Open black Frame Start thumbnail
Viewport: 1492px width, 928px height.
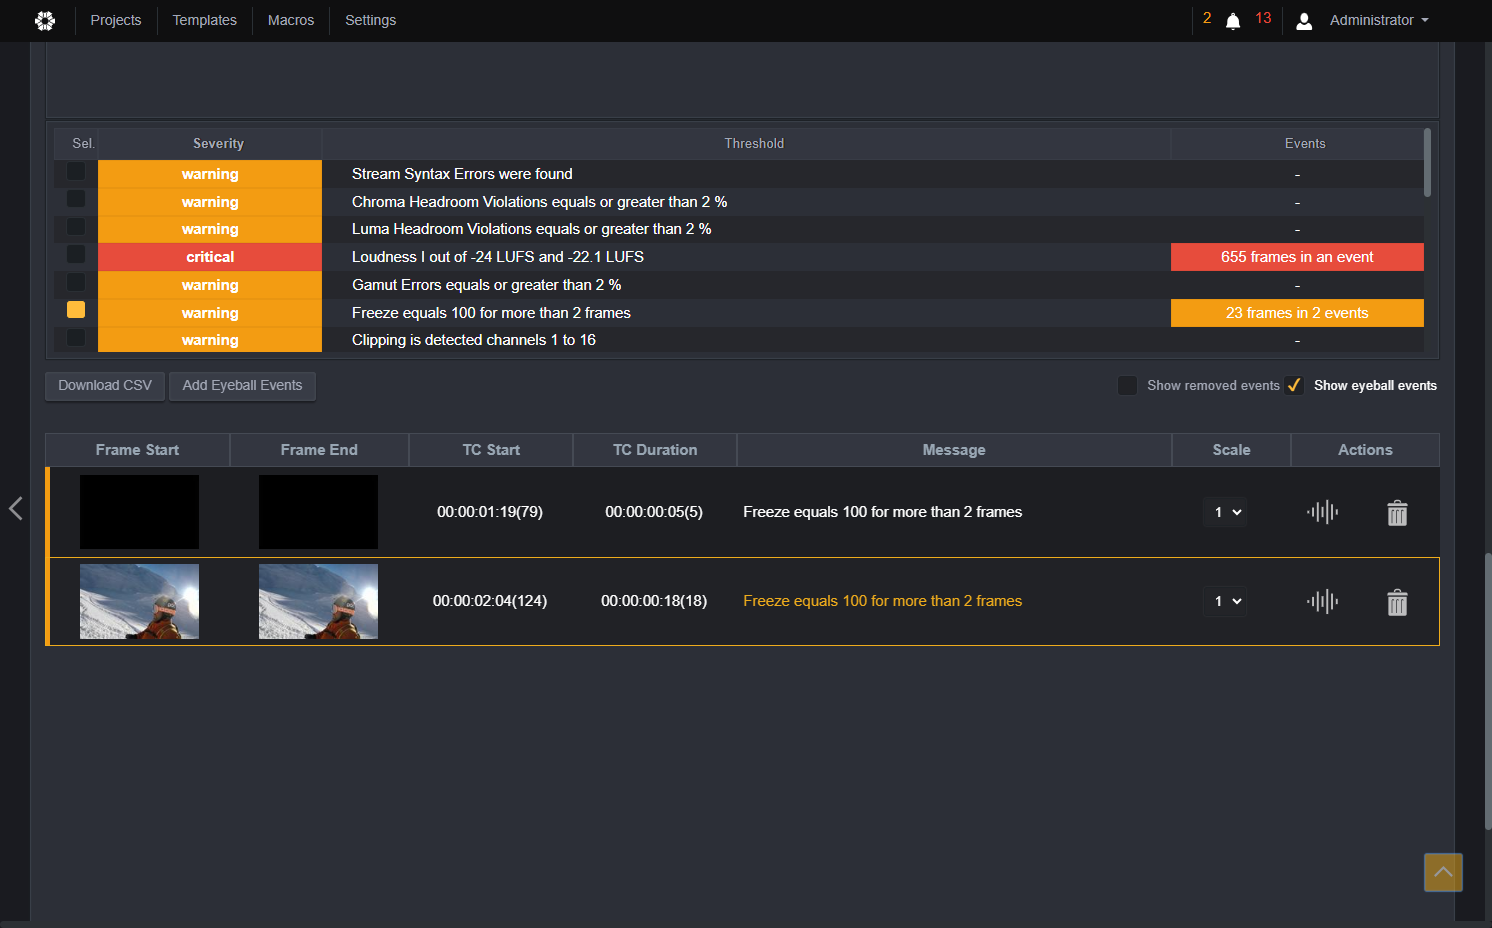click(139, 512)
